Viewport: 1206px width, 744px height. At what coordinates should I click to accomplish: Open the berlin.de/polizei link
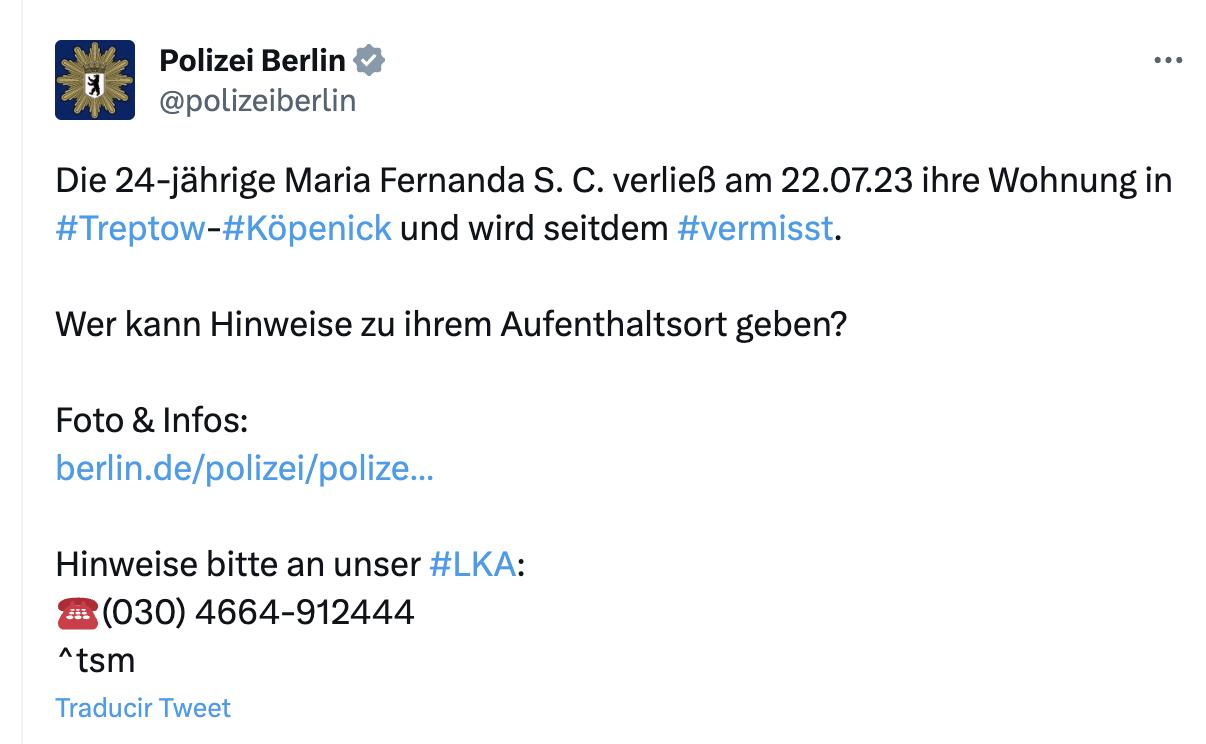244,468
